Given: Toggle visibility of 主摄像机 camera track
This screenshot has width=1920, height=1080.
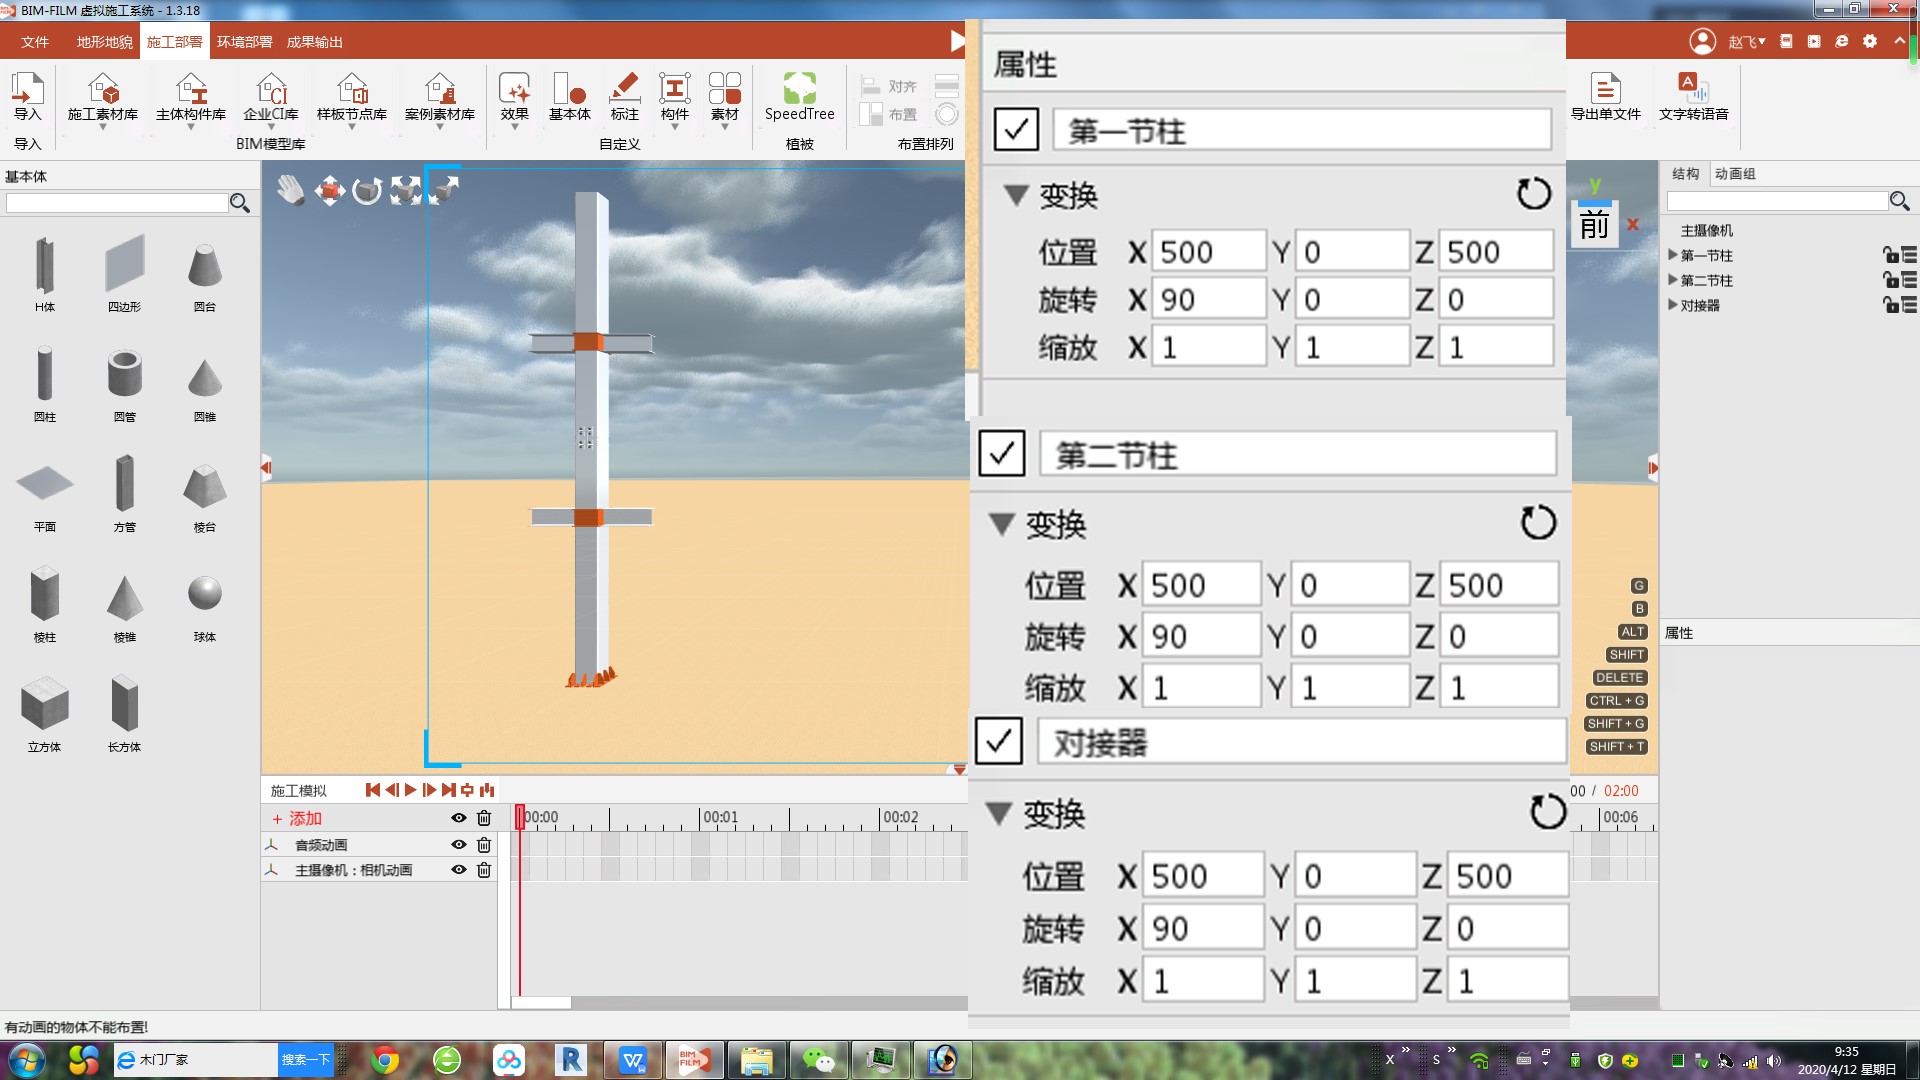Looking at the screenshot, I should [x=459, y=870].
